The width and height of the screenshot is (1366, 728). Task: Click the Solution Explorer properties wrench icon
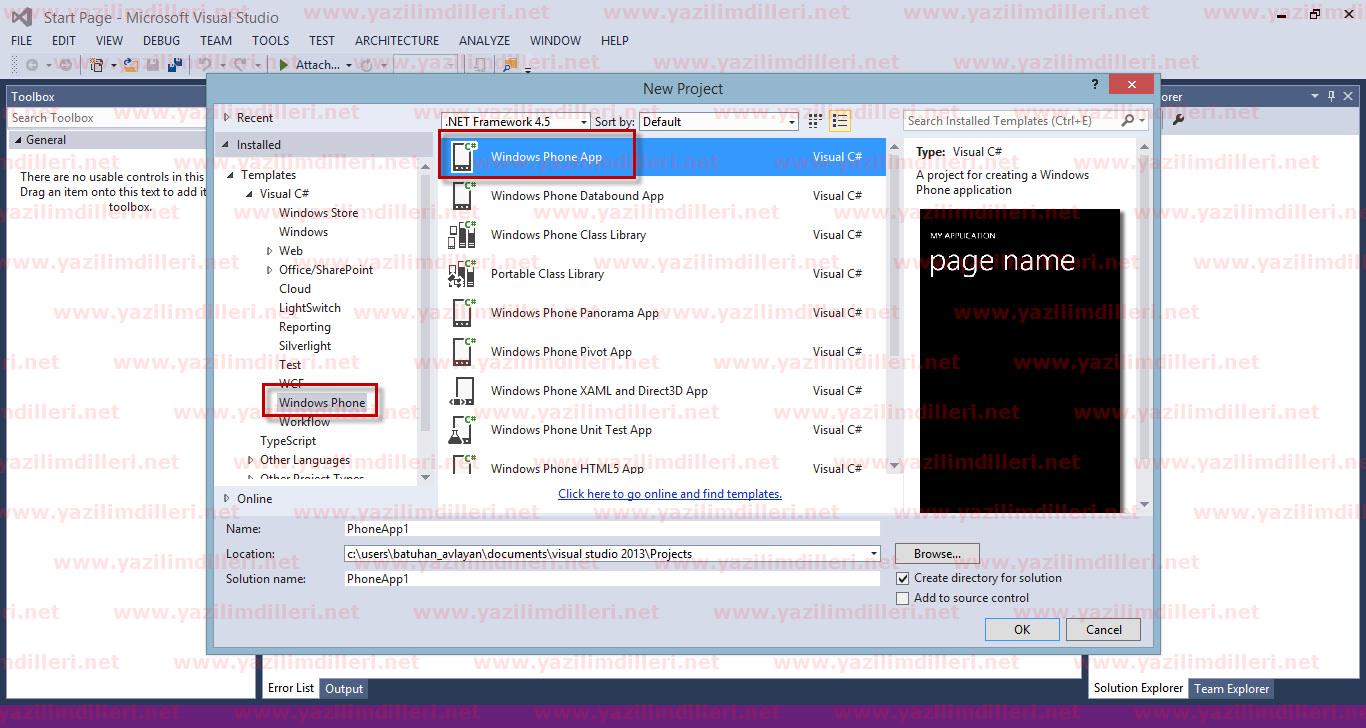coord(1178,118)
